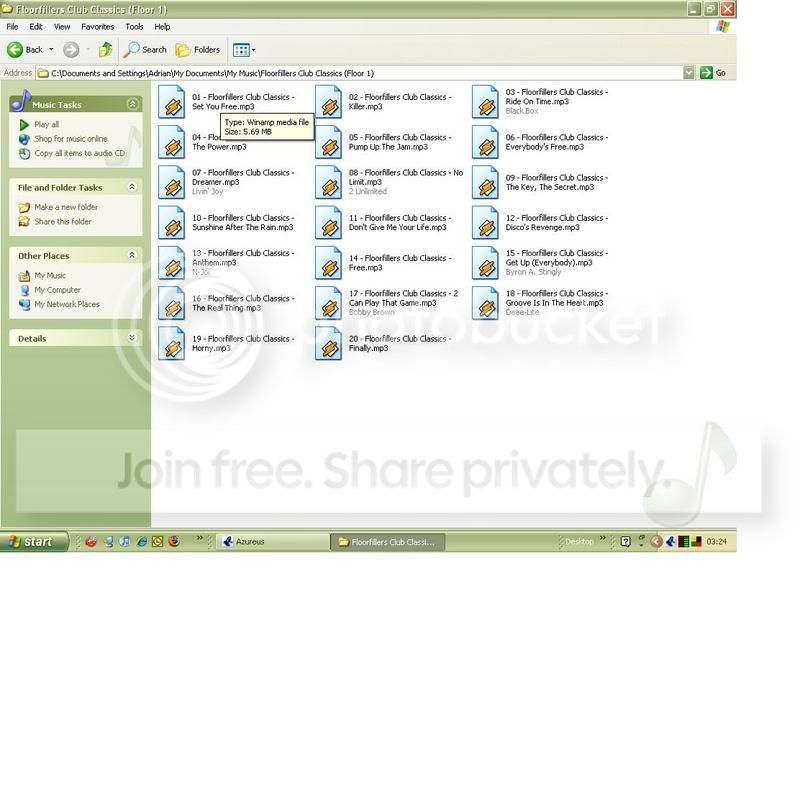Select the 08 No Limit.mp3 file icon

(329, 182)
